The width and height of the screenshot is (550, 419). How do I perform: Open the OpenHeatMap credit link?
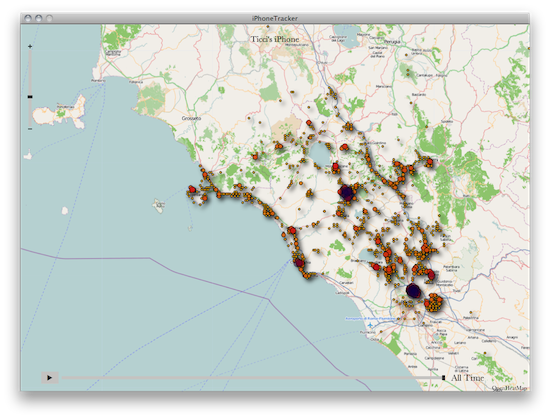[x=509, y=388]
